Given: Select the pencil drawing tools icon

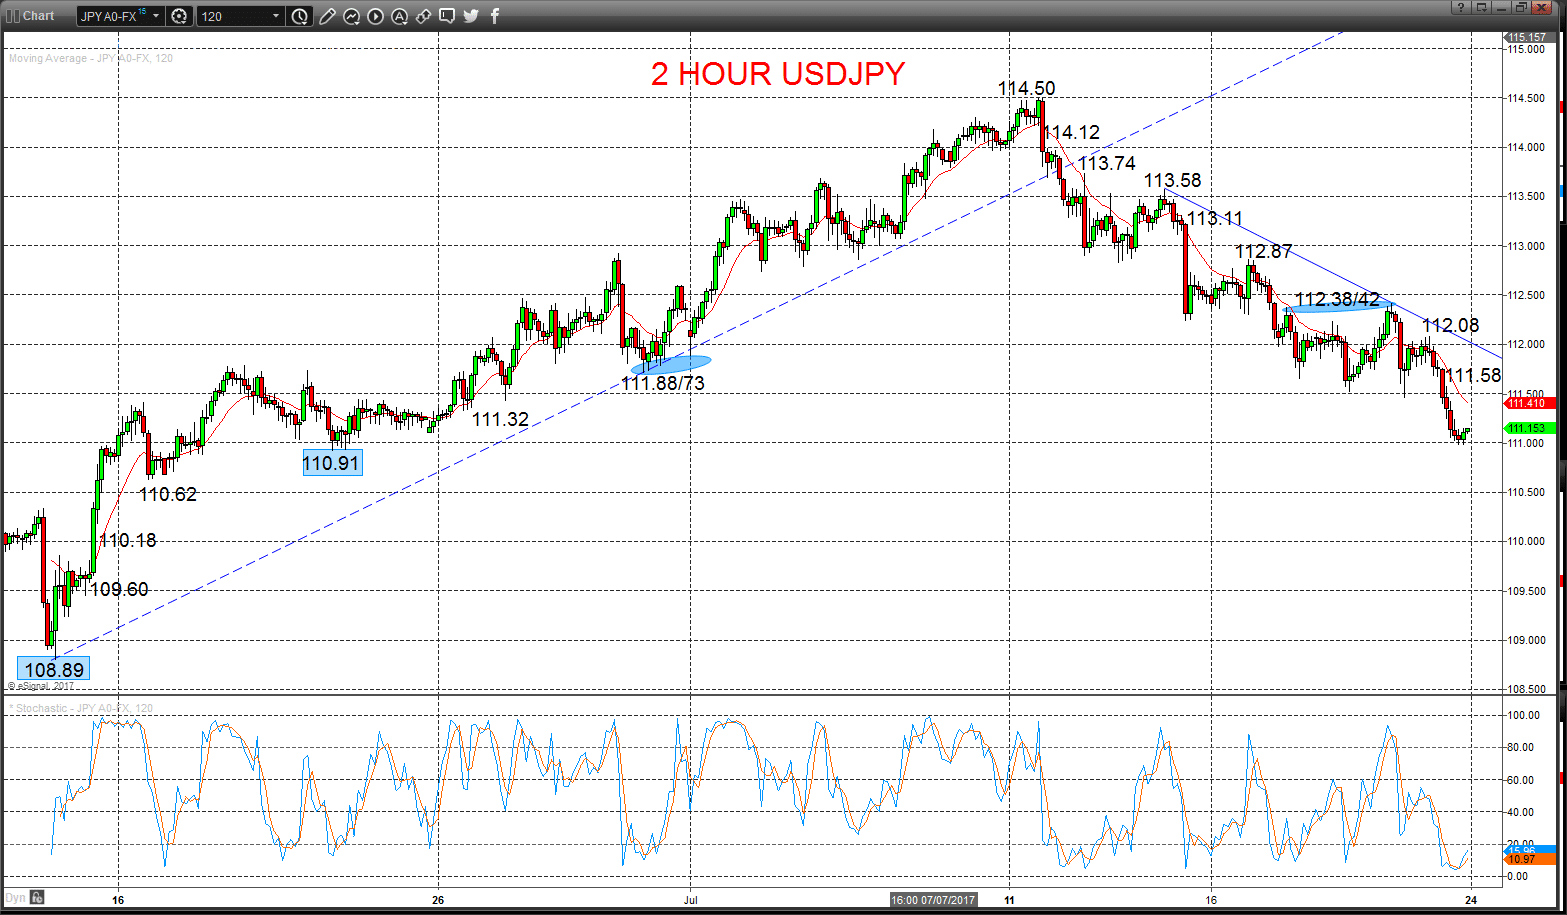Looking at the screenshot, I should click(327, 16).
